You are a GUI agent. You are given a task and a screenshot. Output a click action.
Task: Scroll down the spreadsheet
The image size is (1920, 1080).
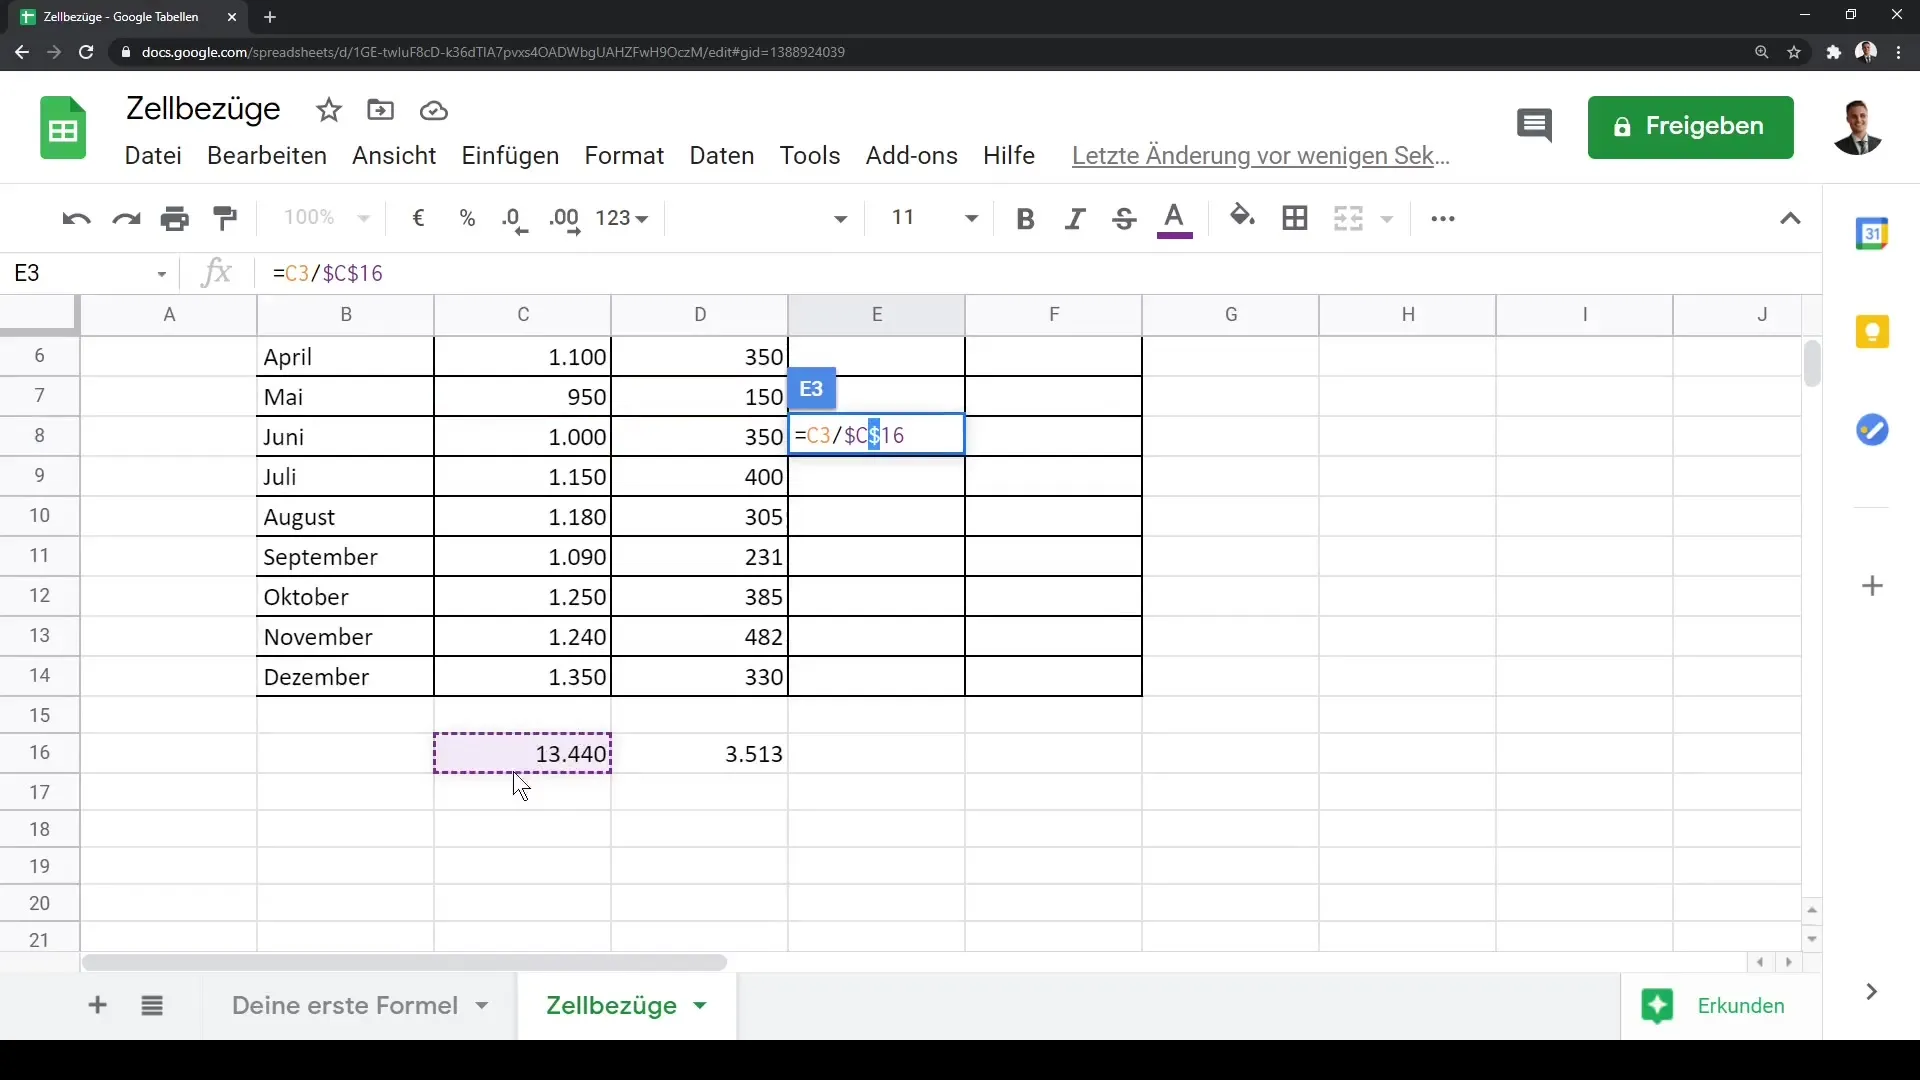1813,939
